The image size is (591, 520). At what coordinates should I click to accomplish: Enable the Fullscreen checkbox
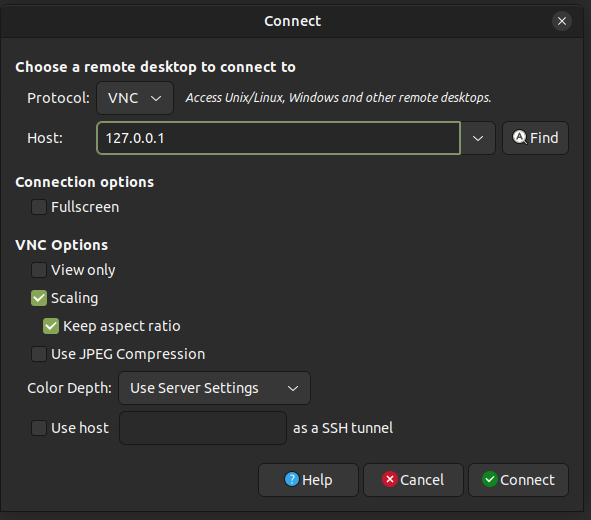coord(39,207)
